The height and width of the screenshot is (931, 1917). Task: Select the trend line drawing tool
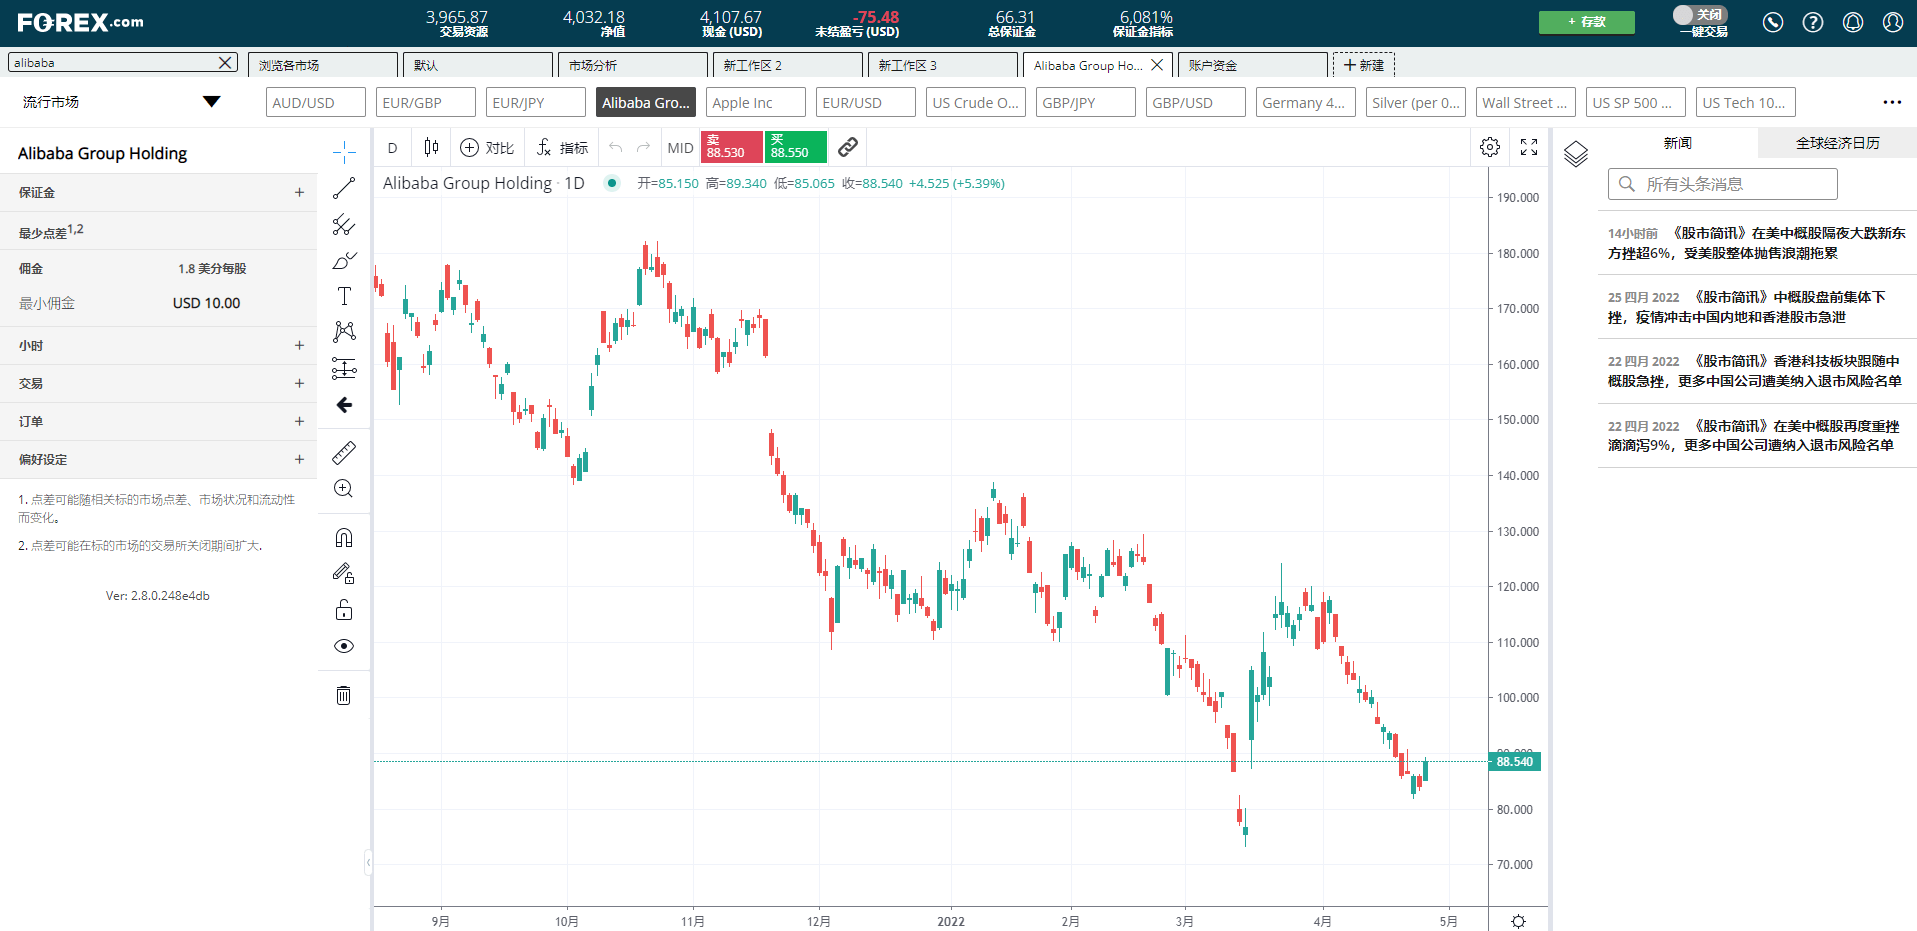point(344,188)
